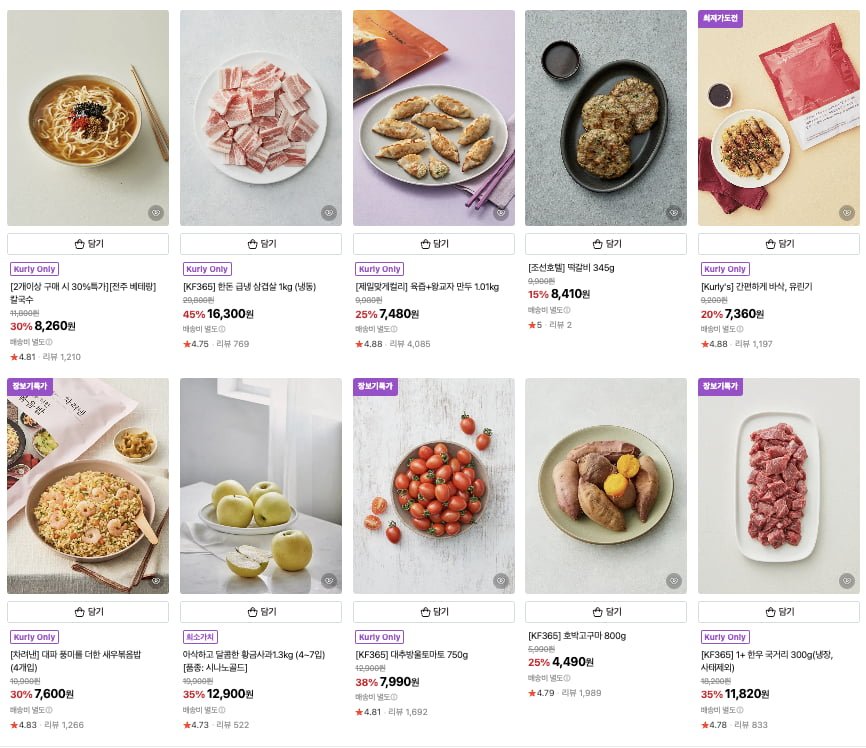Click eye icon on 떡갈비 product image
Viewport: 866px width, 748px height.
tap(674, 212)
